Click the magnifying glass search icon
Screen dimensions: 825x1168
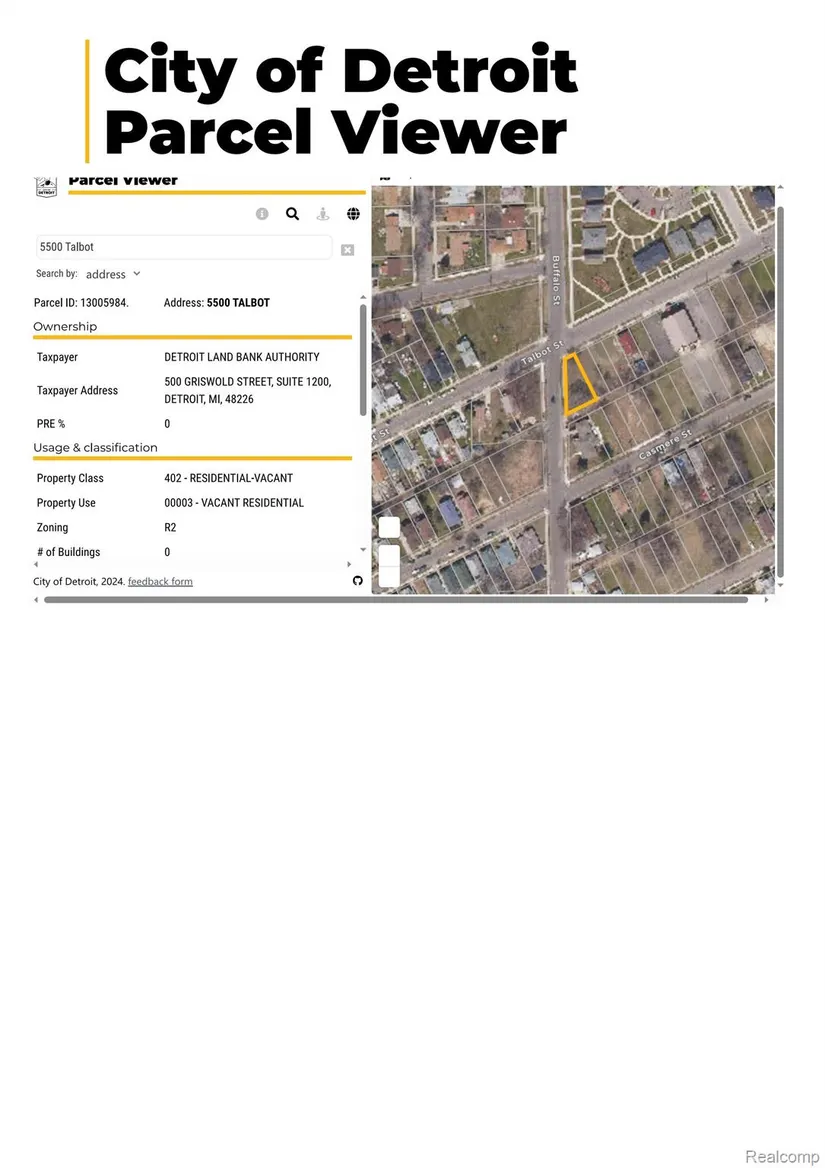(292, 214)
